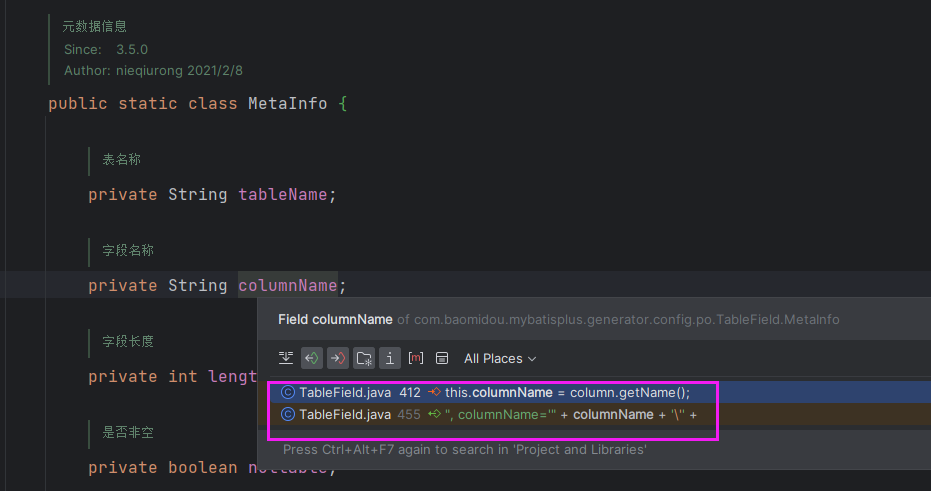Viewport: 931px width, 491px height.
Task: Toggle the group by directory filter
Action: tap(364, 358)
